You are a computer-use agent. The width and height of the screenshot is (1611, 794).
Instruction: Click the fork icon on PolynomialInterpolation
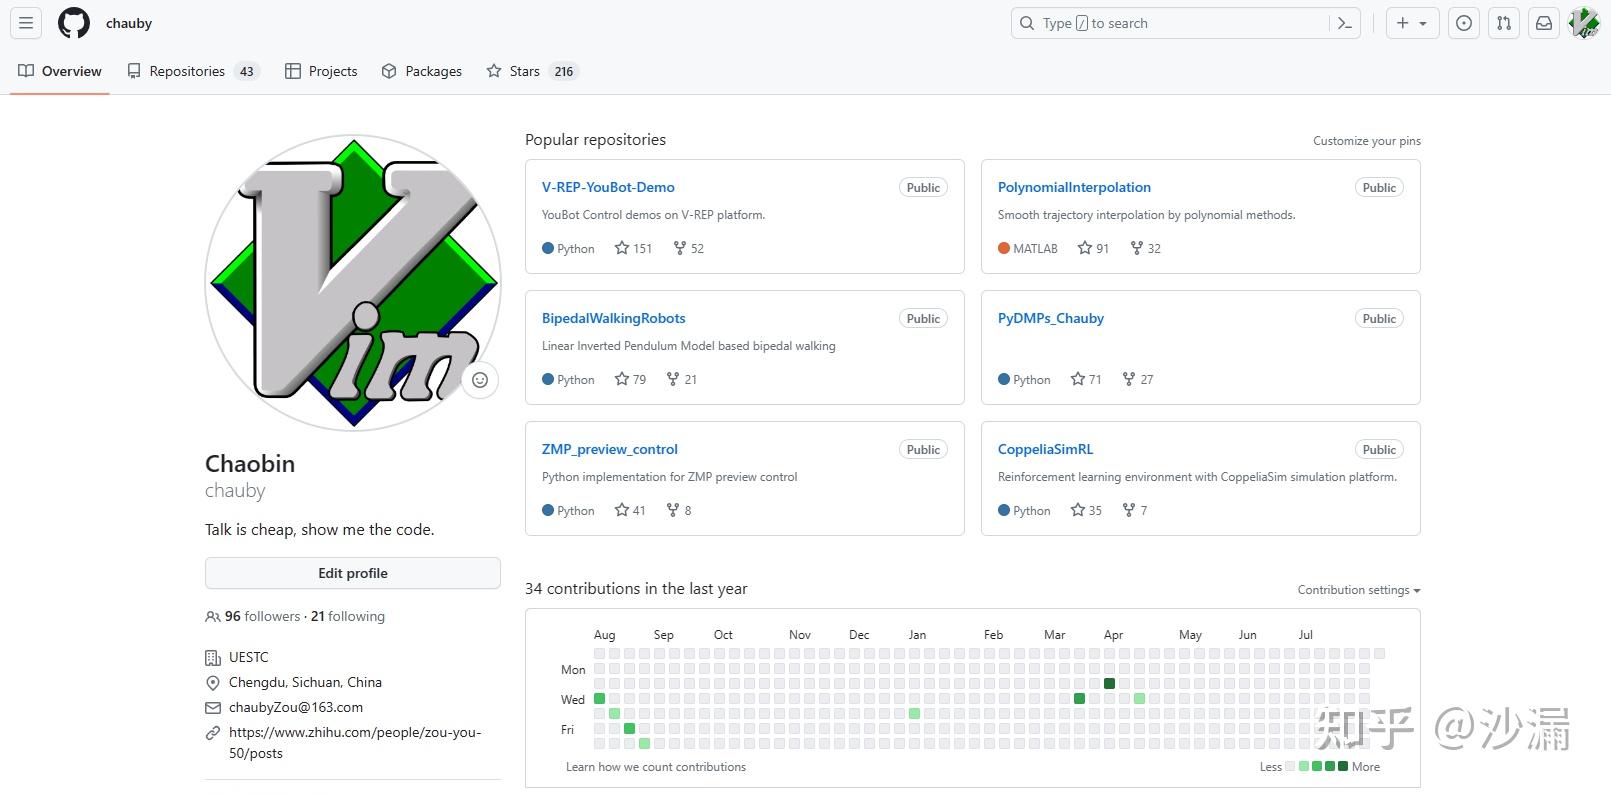1137,248
